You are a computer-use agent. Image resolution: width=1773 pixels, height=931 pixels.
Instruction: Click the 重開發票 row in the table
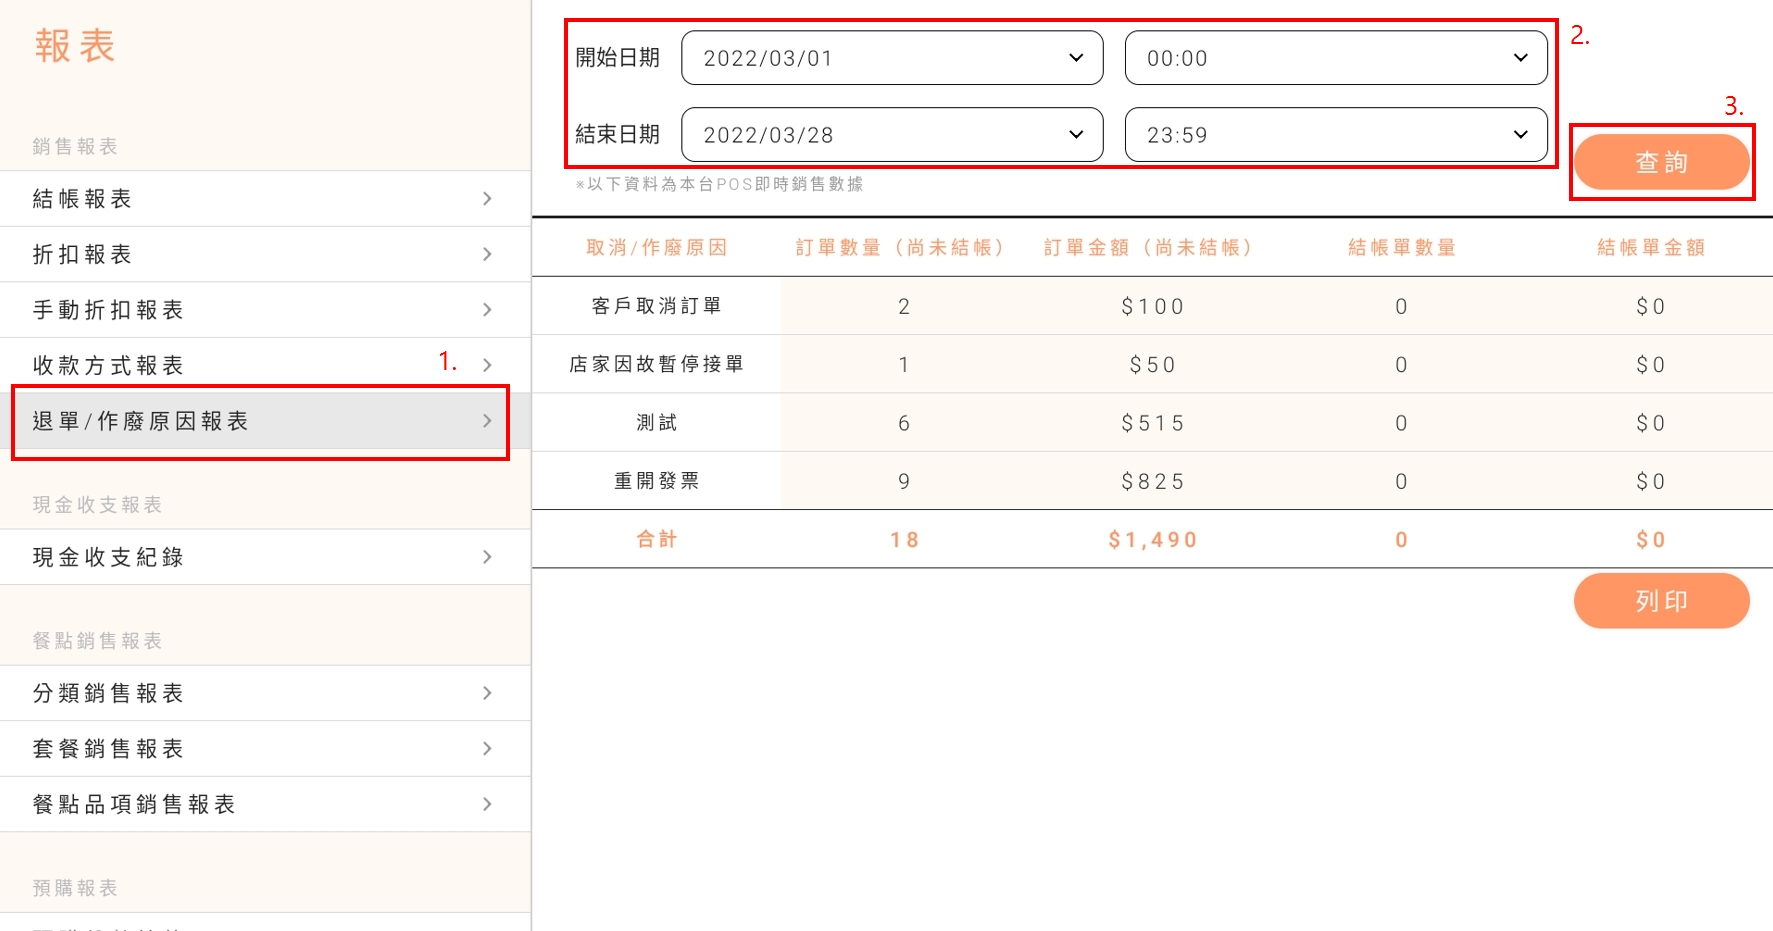tap(656, 481)
